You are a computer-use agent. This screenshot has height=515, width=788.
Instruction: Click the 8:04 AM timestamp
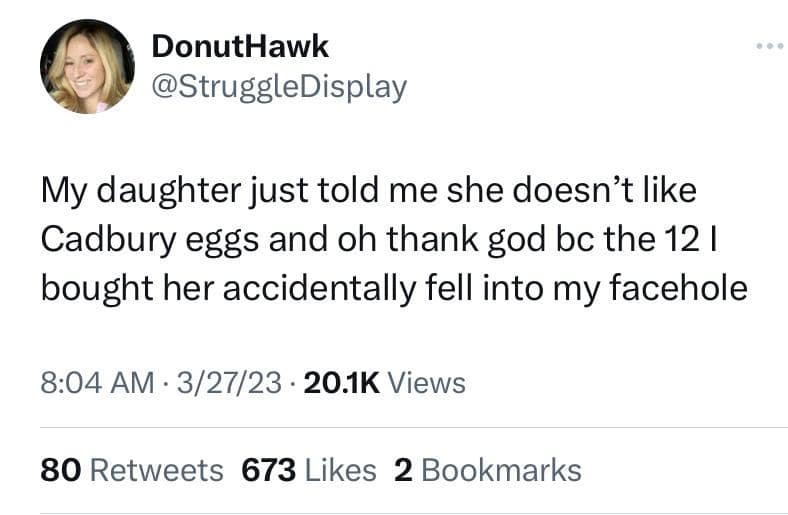coord(98,382)
